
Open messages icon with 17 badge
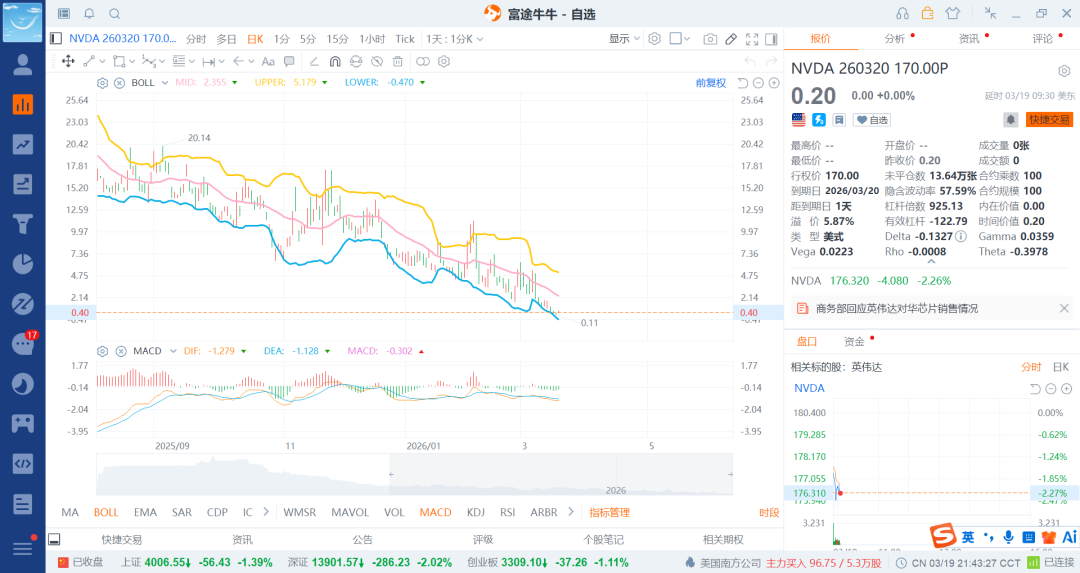[x=23, y=344]
